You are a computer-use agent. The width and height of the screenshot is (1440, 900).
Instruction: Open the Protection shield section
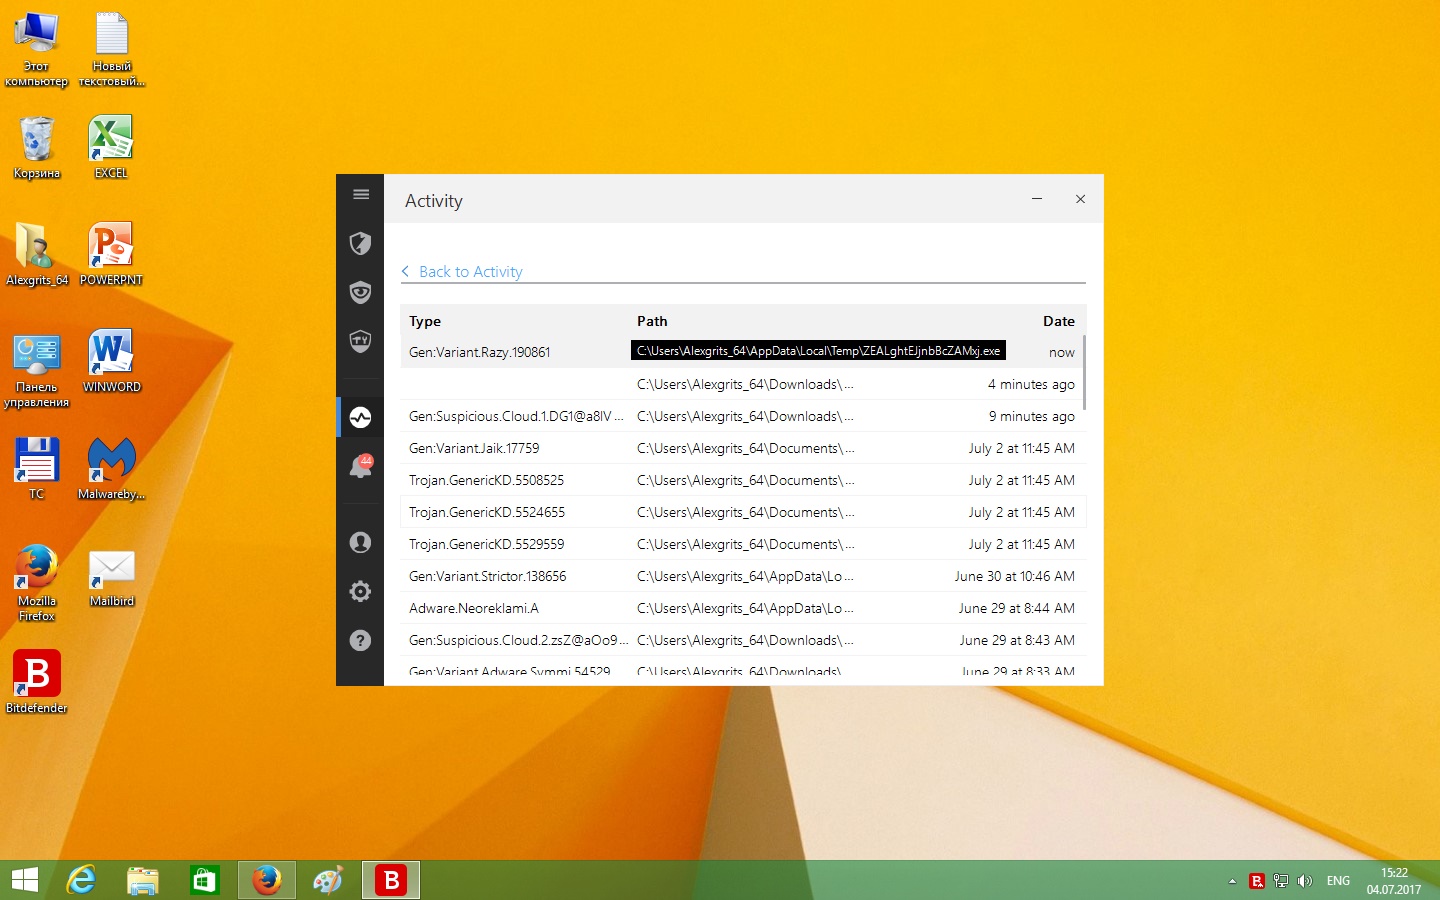point(361,243)
